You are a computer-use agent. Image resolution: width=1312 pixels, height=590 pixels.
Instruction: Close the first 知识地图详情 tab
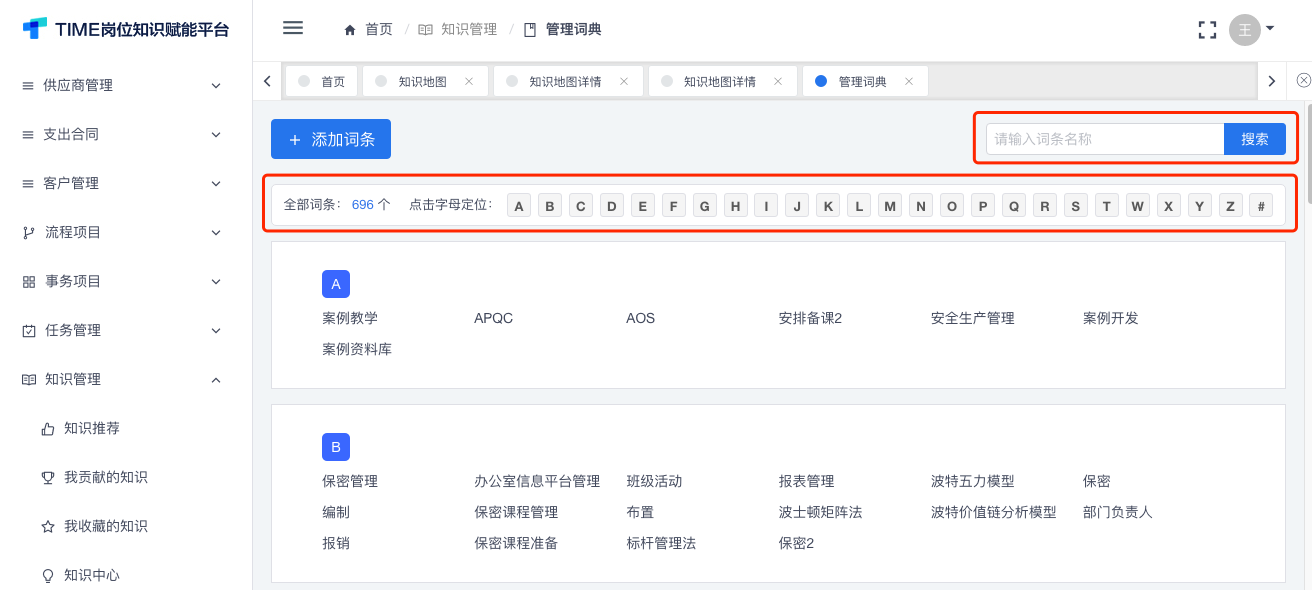click(624, 81)
